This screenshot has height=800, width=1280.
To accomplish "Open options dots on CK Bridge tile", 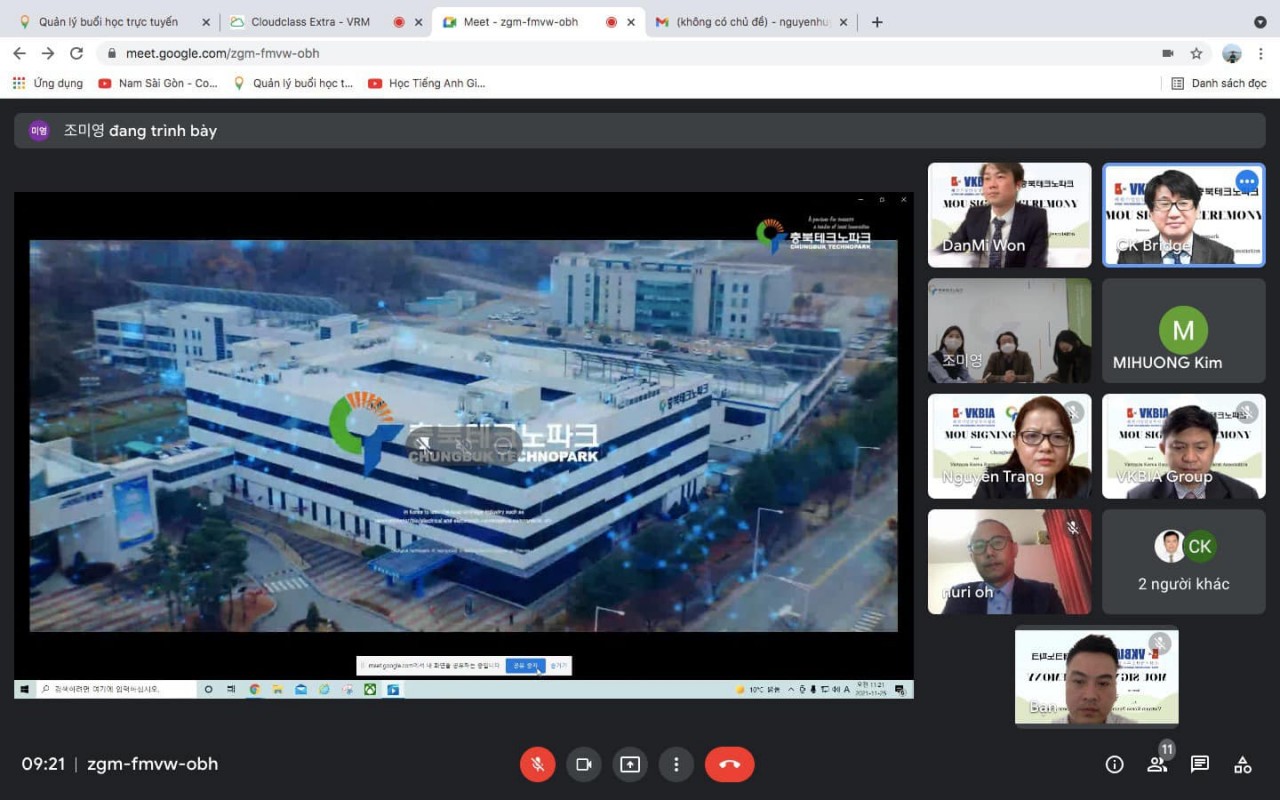I will (x=1246, y=182).
